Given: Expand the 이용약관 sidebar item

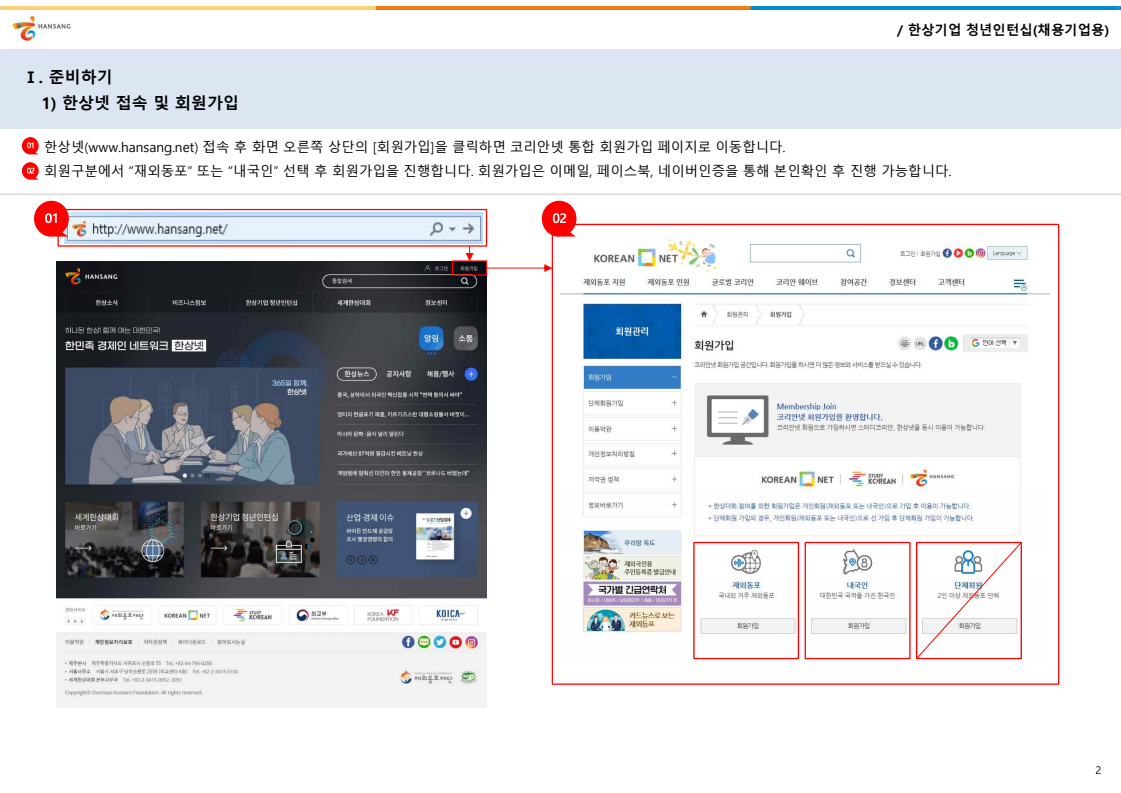Looking at the screenshot, I should [631, 428].
